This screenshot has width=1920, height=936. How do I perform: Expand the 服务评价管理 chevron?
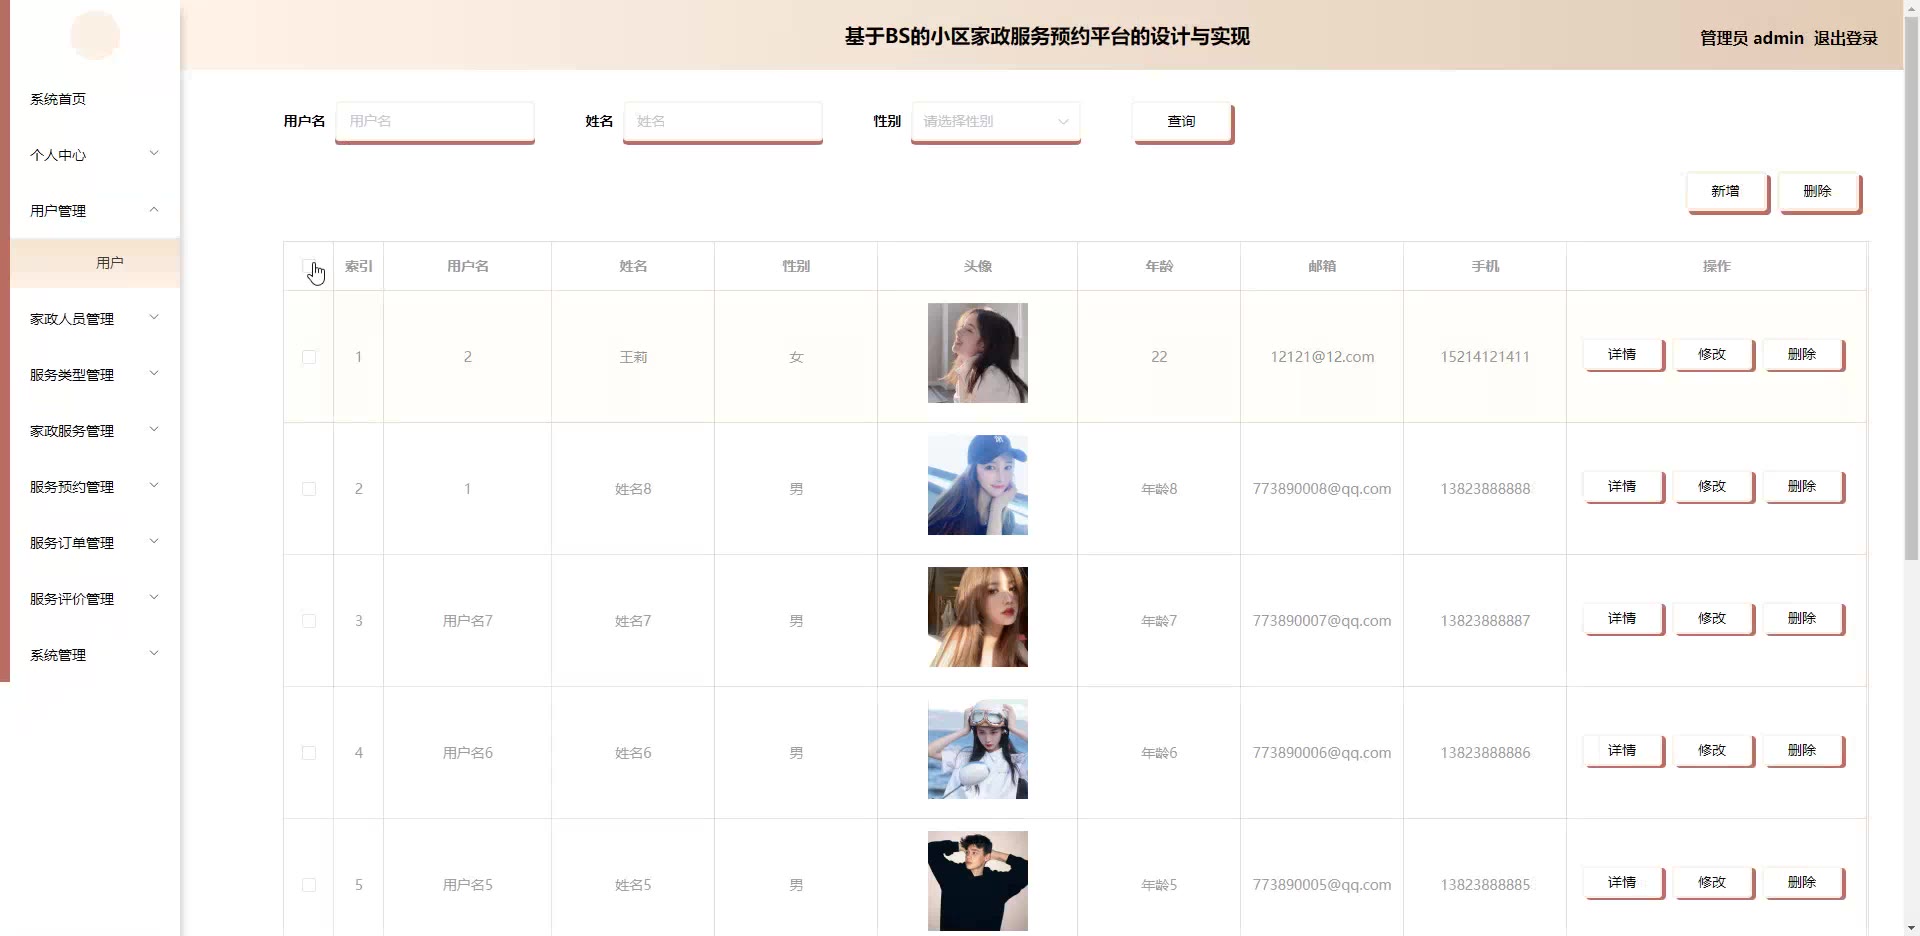tap(154, 597)
